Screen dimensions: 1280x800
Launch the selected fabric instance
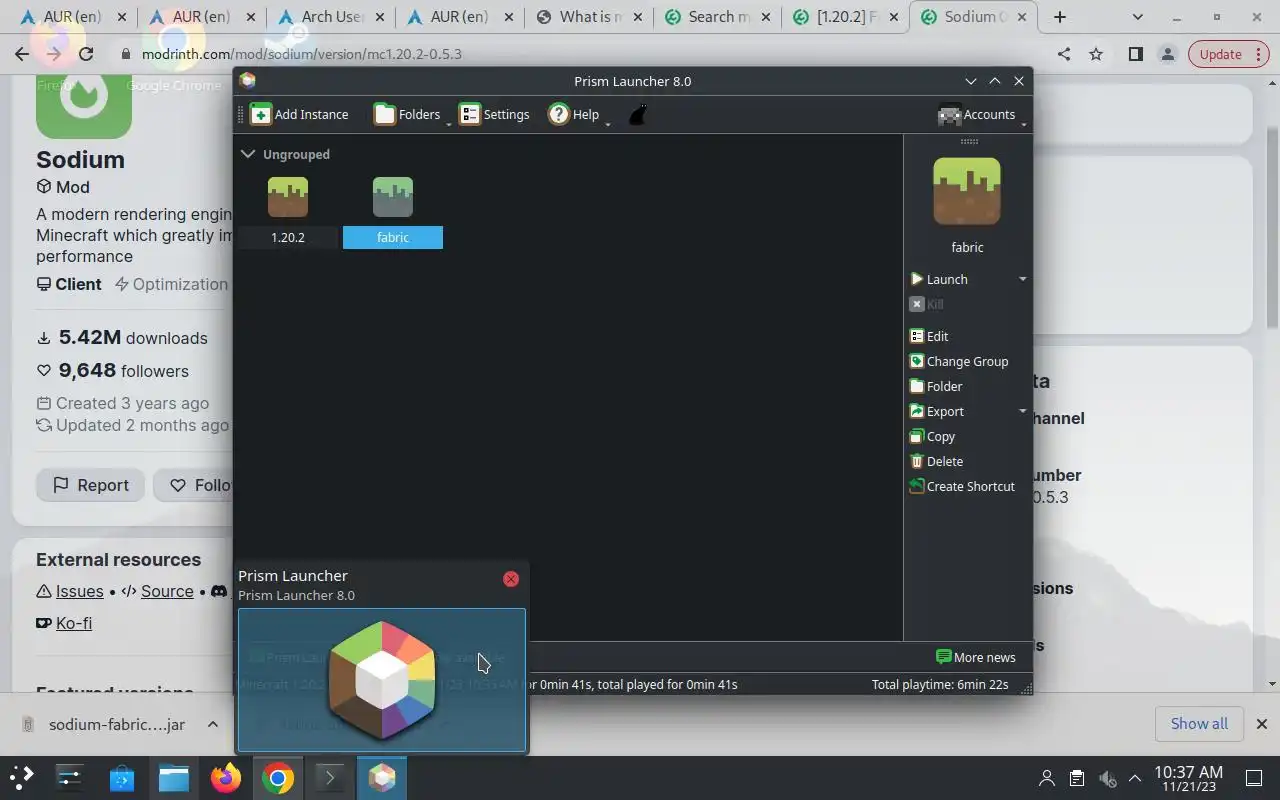coord(939,279)
